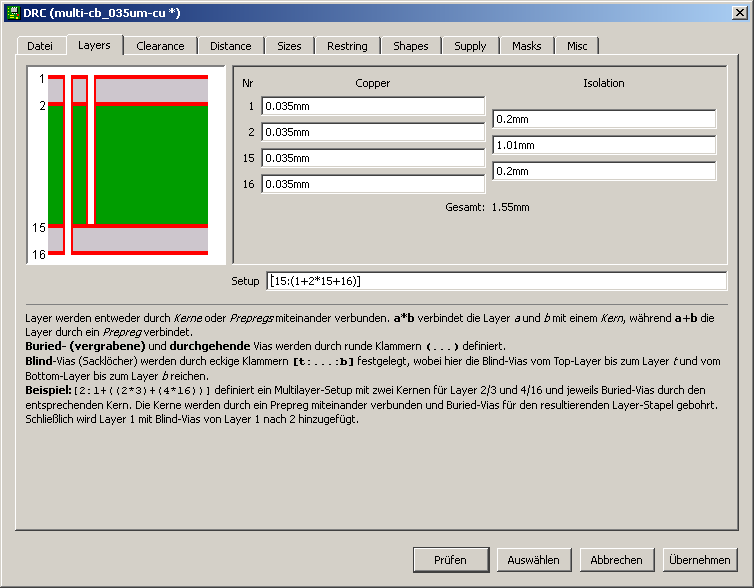Click the Isolation column header
Screen dimensions: 754x588
click(x=604, y=83)
